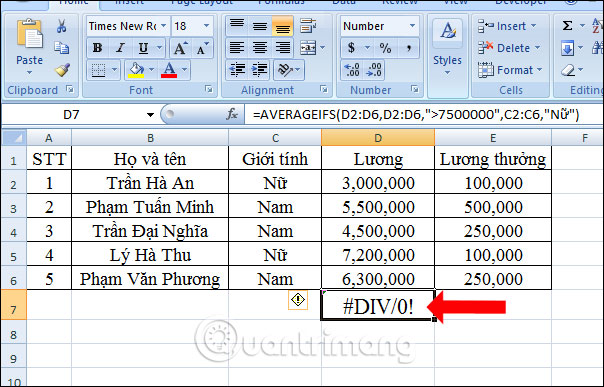Click Increase Indent icon

(x=260, y=70)
